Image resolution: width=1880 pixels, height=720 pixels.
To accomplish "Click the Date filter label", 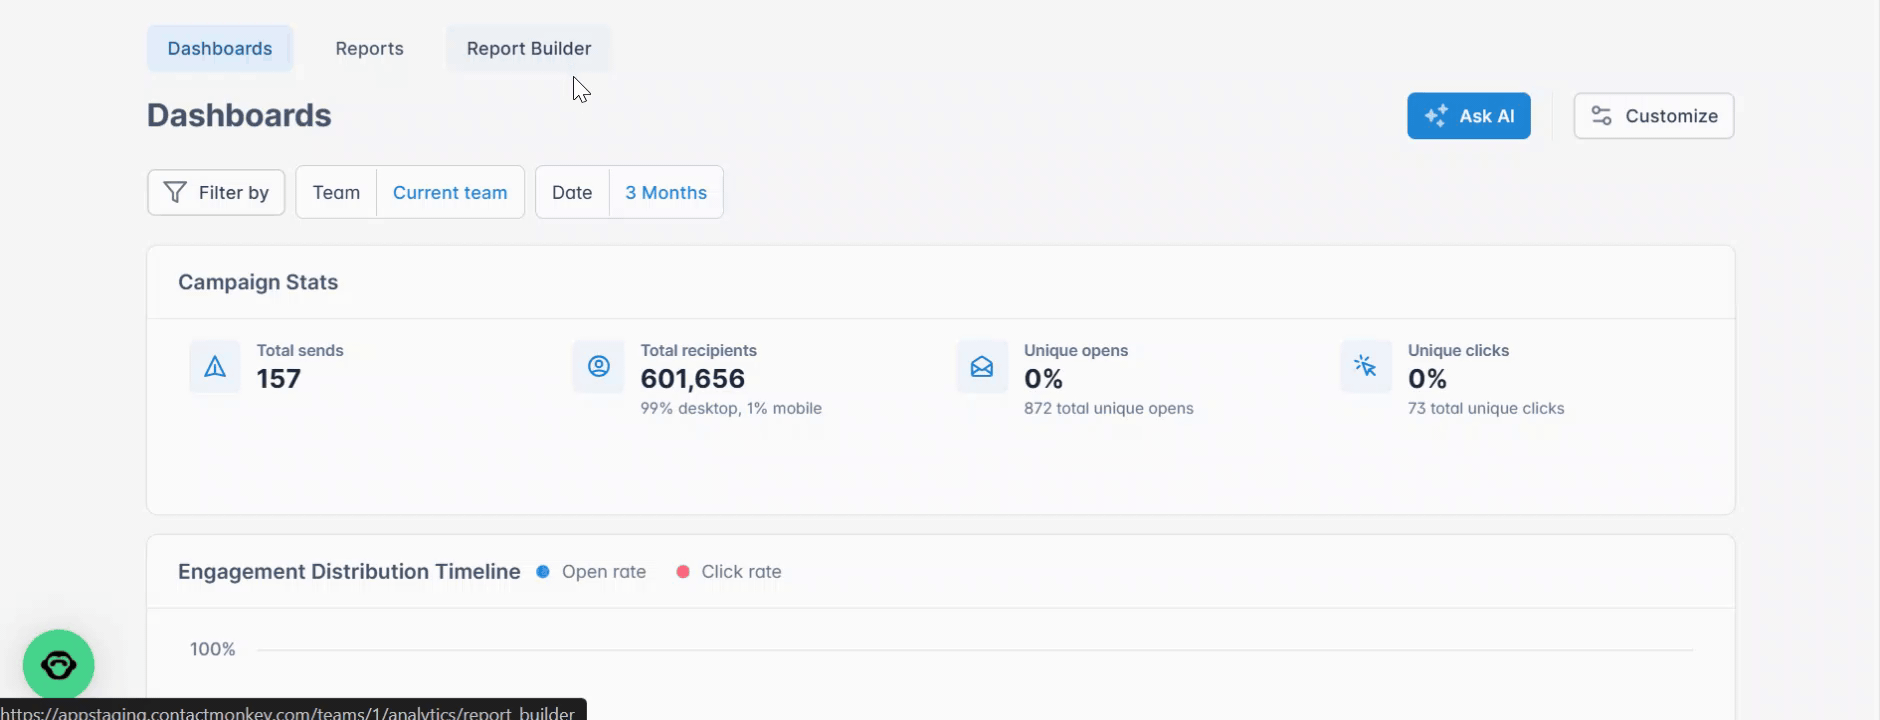I will 572,192.
